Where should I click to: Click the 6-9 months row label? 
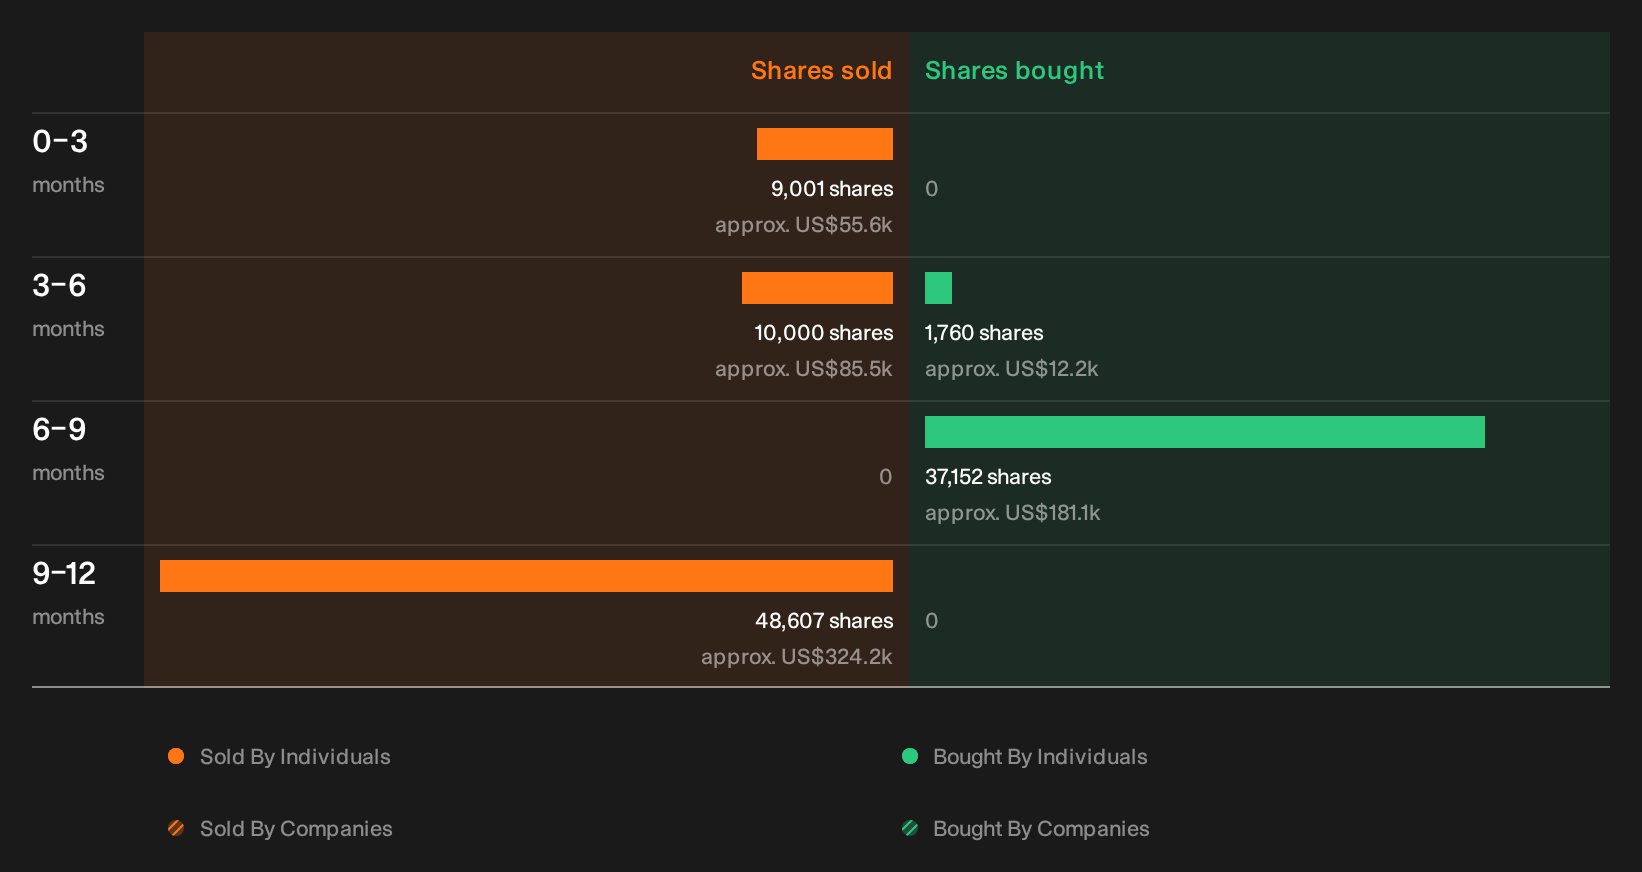[68, 449]
